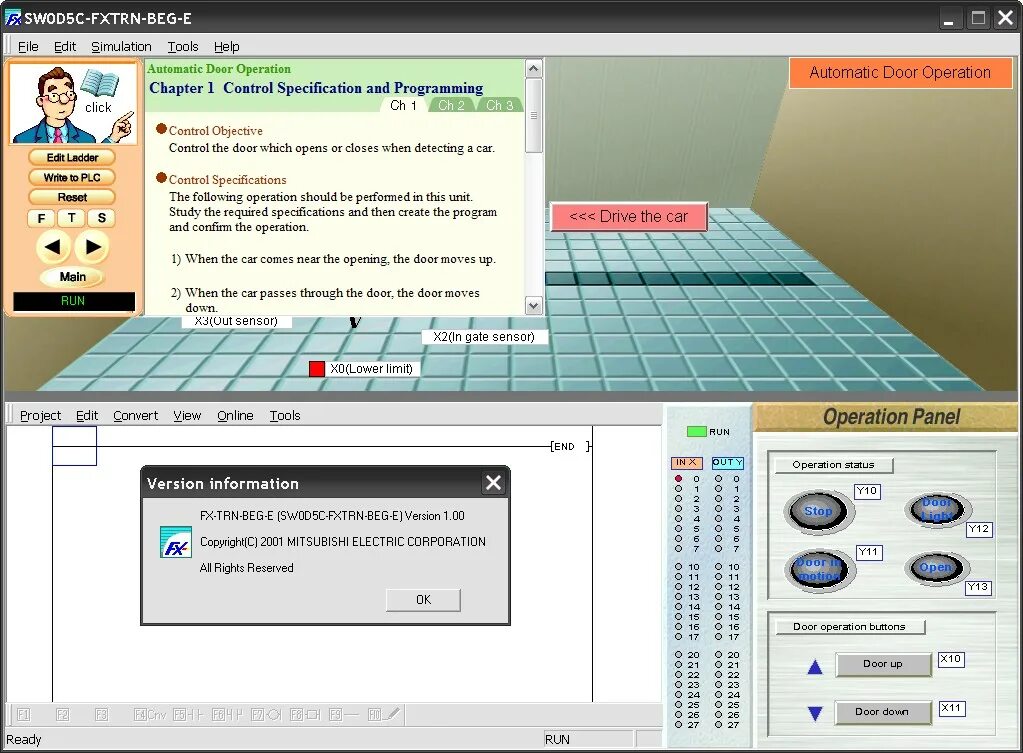Click the instruction panel scrollbar thumb

click(x=534, y=115)
